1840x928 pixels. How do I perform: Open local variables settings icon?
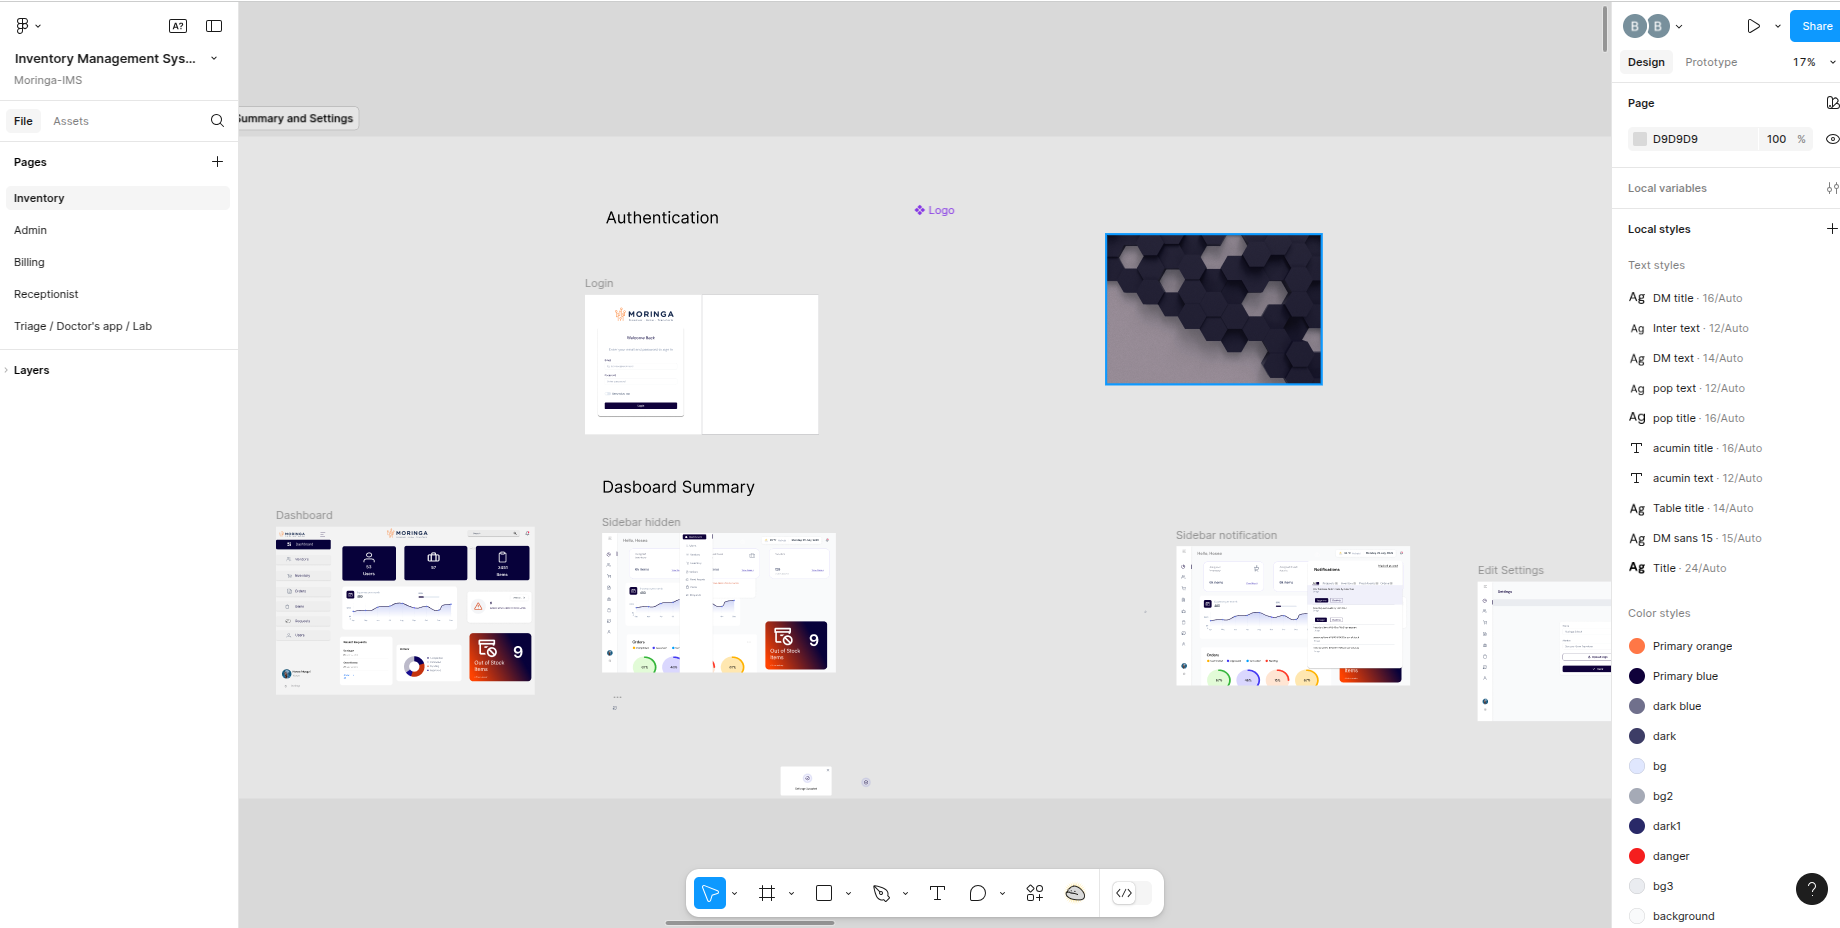1832,188
